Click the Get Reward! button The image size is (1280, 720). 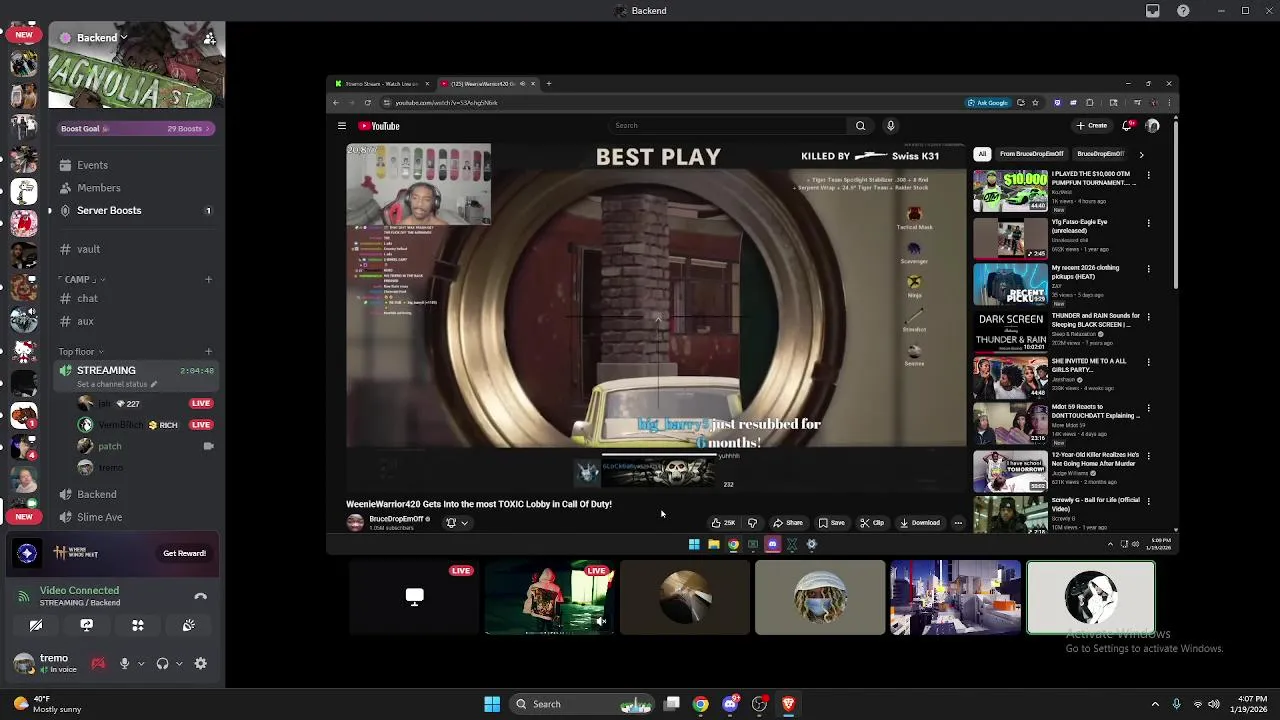point(185,553)
